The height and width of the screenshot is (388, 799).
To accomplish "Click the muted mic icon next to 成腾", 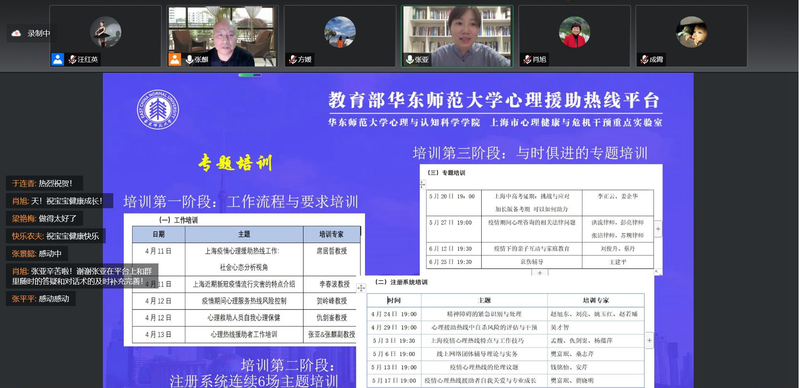I will coord(645,60).
